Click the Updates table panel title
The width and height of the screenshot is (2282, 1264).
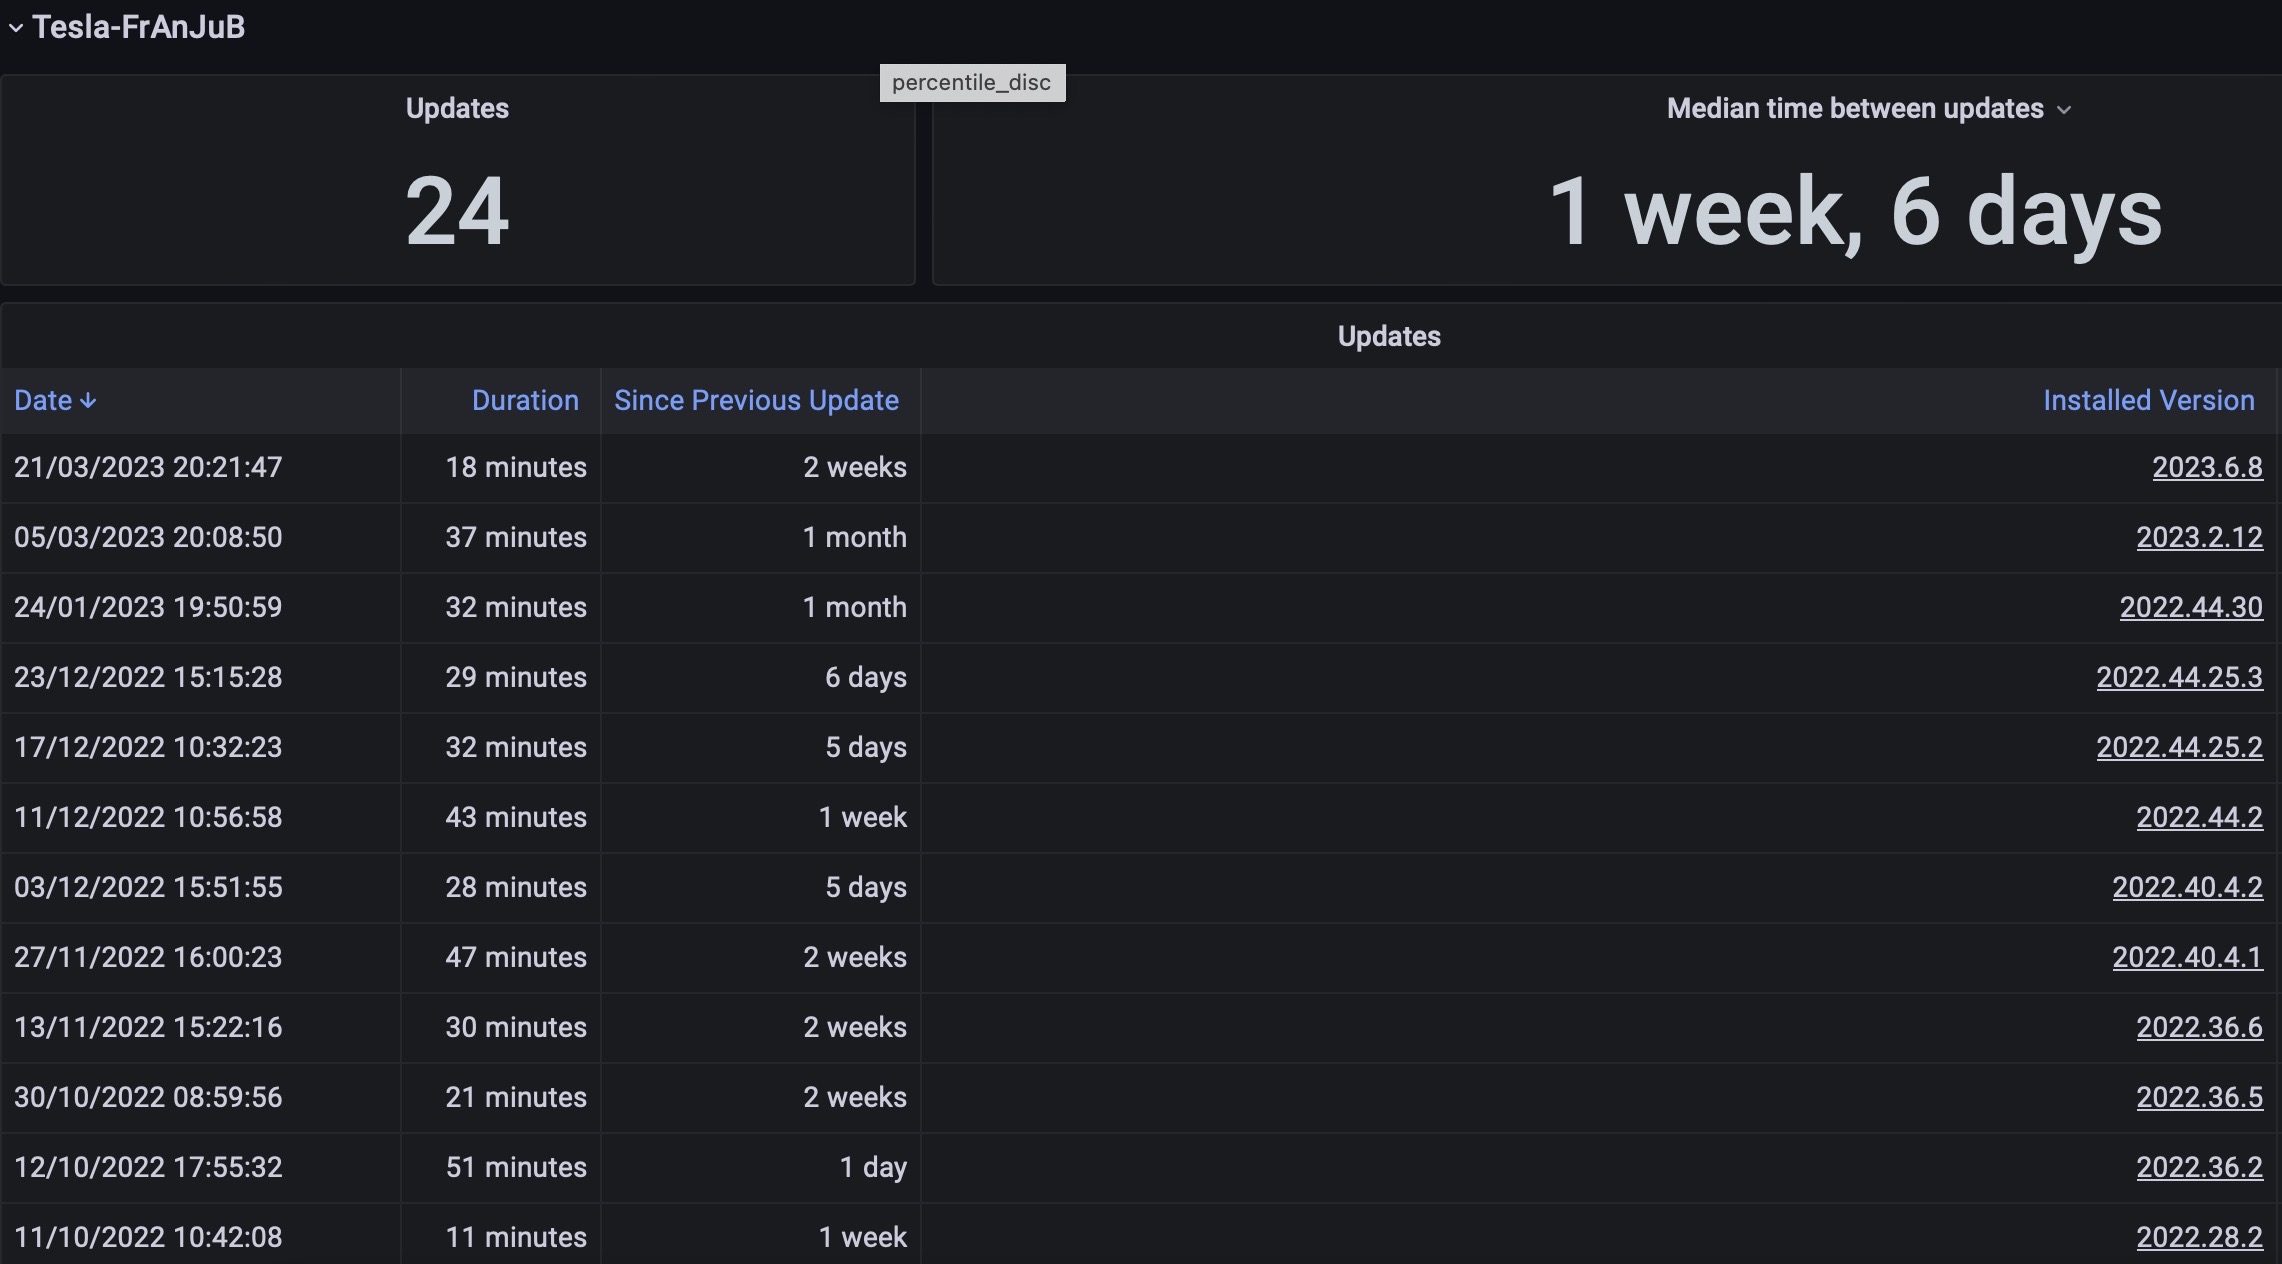click(1388, 337)
